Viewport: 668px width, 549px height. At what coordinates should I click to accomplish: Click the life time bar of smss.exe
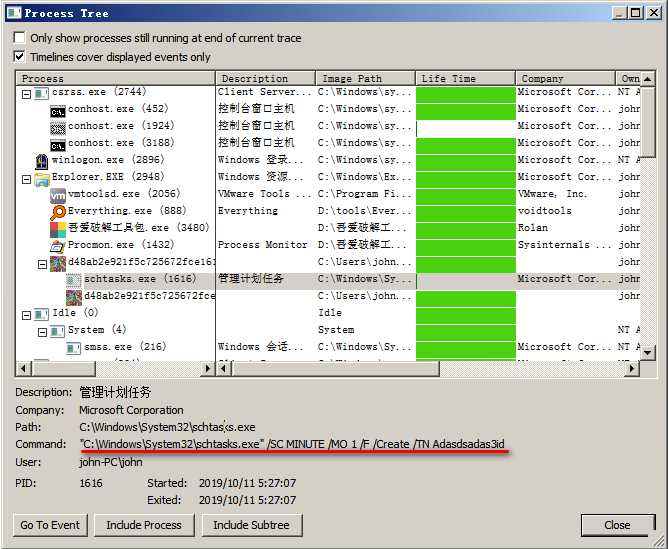click(x=466, y=350)
